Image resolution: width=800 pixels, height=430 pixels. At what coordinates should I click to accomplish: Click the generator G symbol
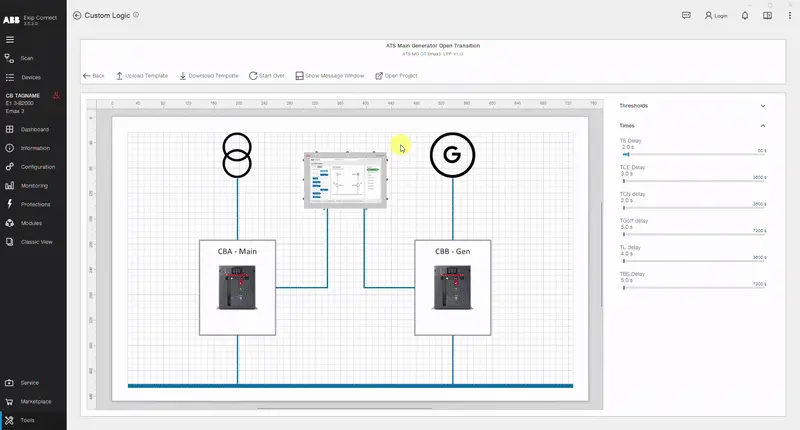click(452, 154)
